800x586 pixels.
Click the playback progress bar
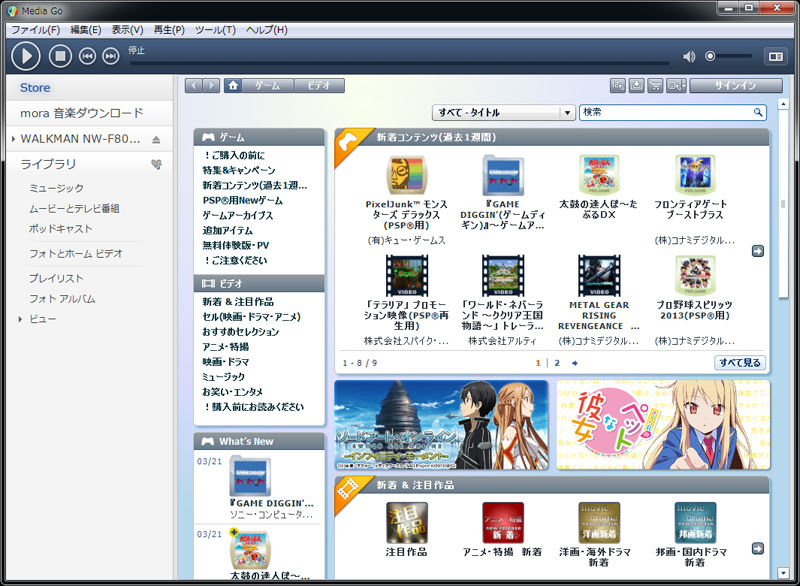[x=399, y=63]
